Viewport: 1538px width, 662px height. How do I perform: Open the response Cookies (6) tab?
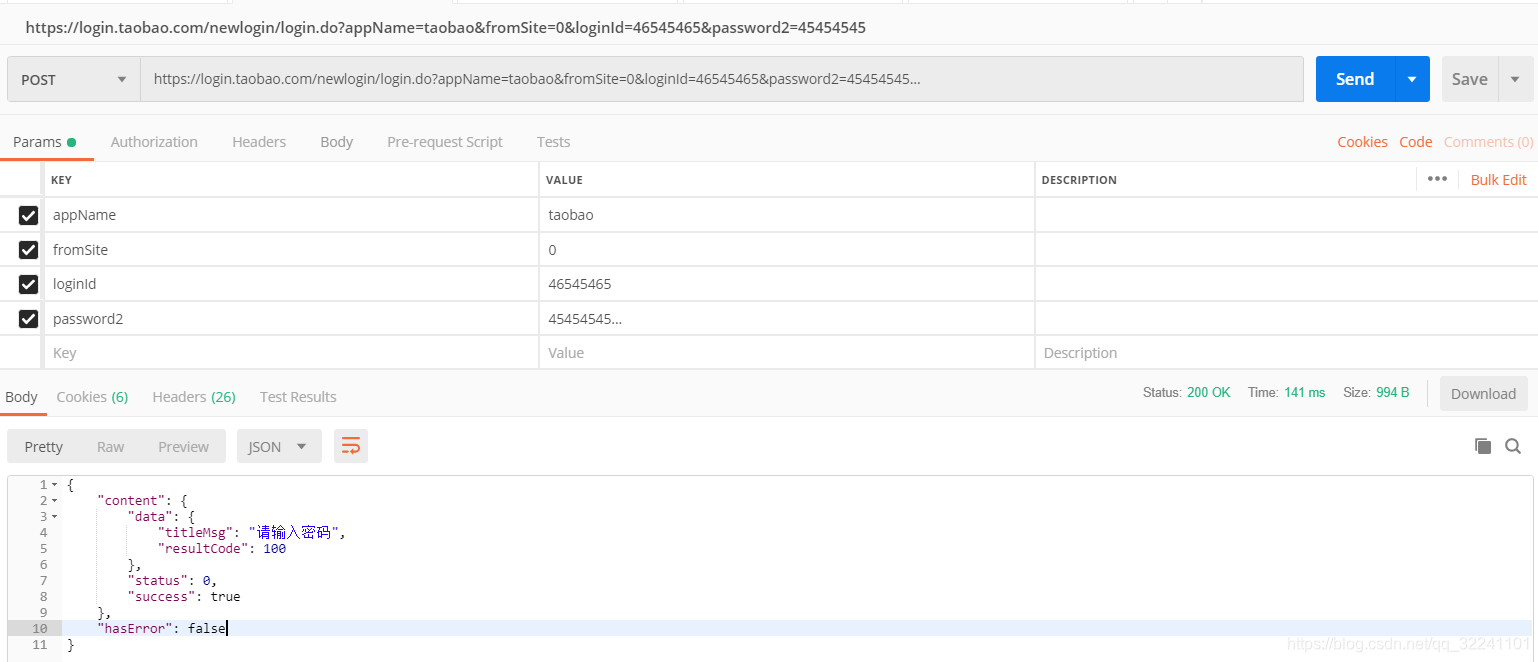point(92,397)
